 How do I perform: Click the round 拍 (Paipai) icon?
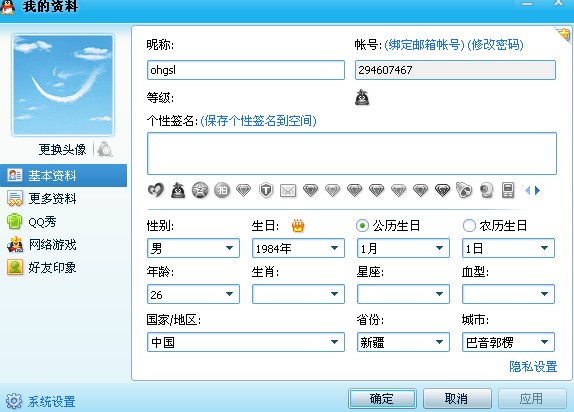coord(222,190)
